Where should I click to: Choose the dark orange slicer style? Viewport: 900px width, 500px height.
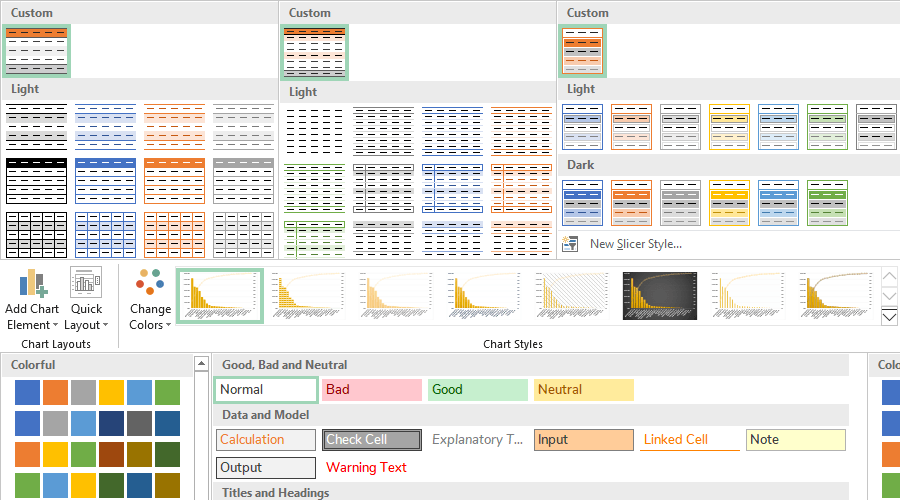click(x=631, y=203)
